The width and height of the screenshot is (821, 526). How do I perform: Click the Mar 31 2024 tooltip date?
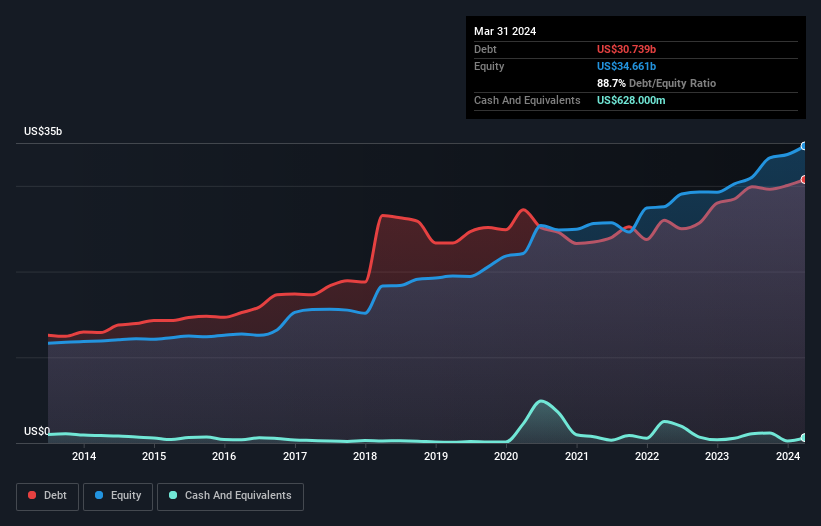pos(505,31)
